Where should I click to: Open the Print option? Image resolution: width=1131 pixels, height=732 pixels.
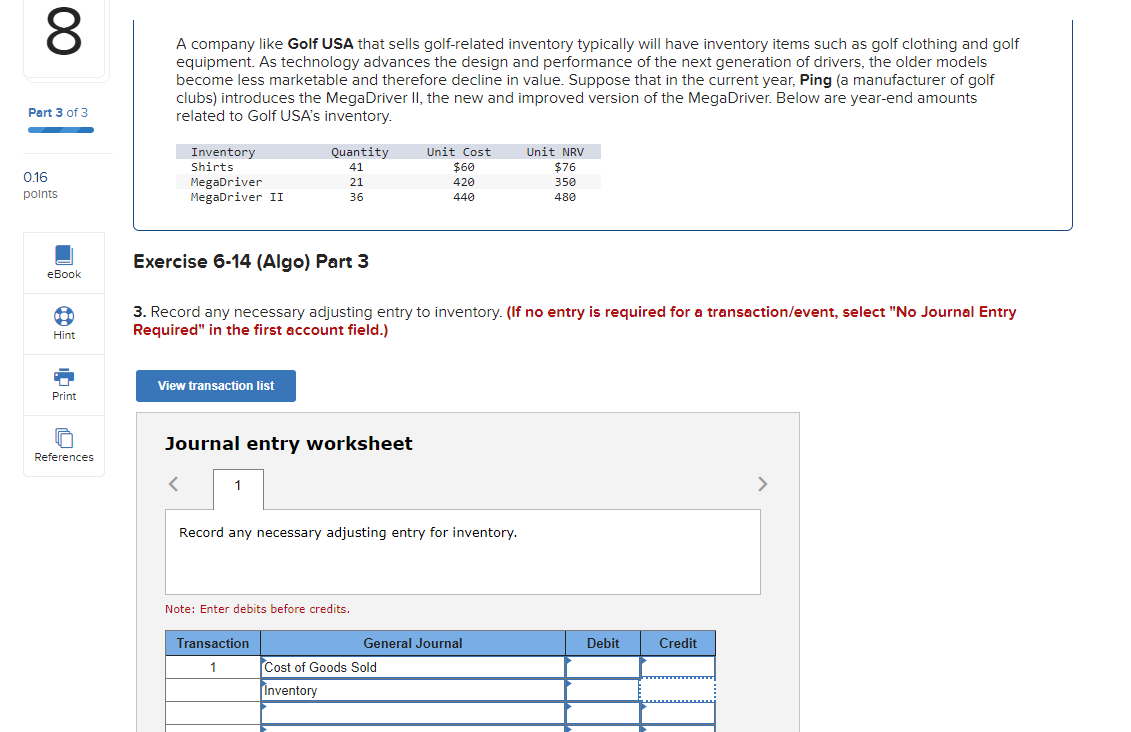point(63,384)
